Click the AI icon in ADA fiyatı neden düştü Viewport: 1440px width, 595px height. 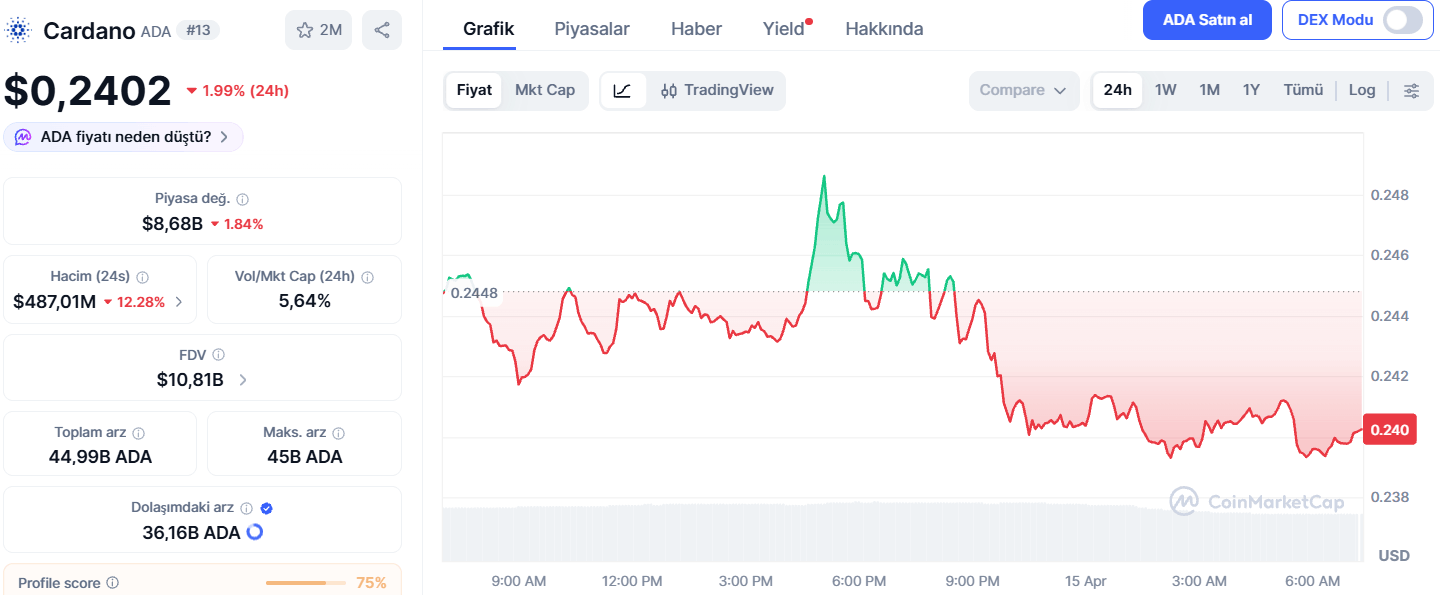[x=23, y=137]
